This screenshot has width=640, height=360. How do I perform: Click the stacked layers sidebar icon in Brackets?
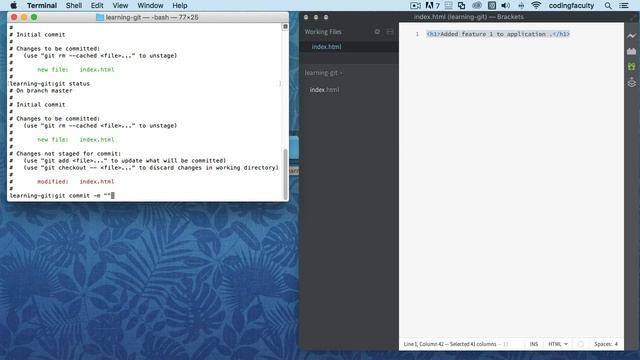631,82
